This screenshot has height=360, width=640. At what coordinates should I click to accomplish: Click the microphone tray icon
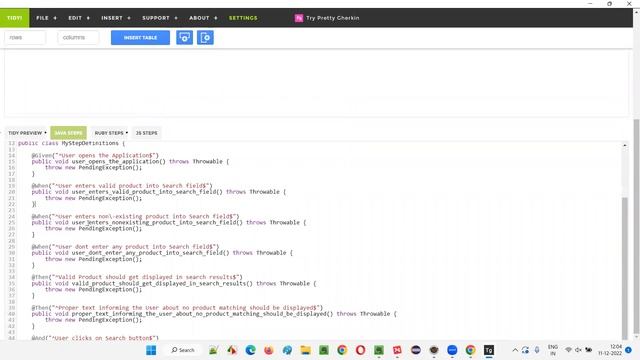point(537,350)
